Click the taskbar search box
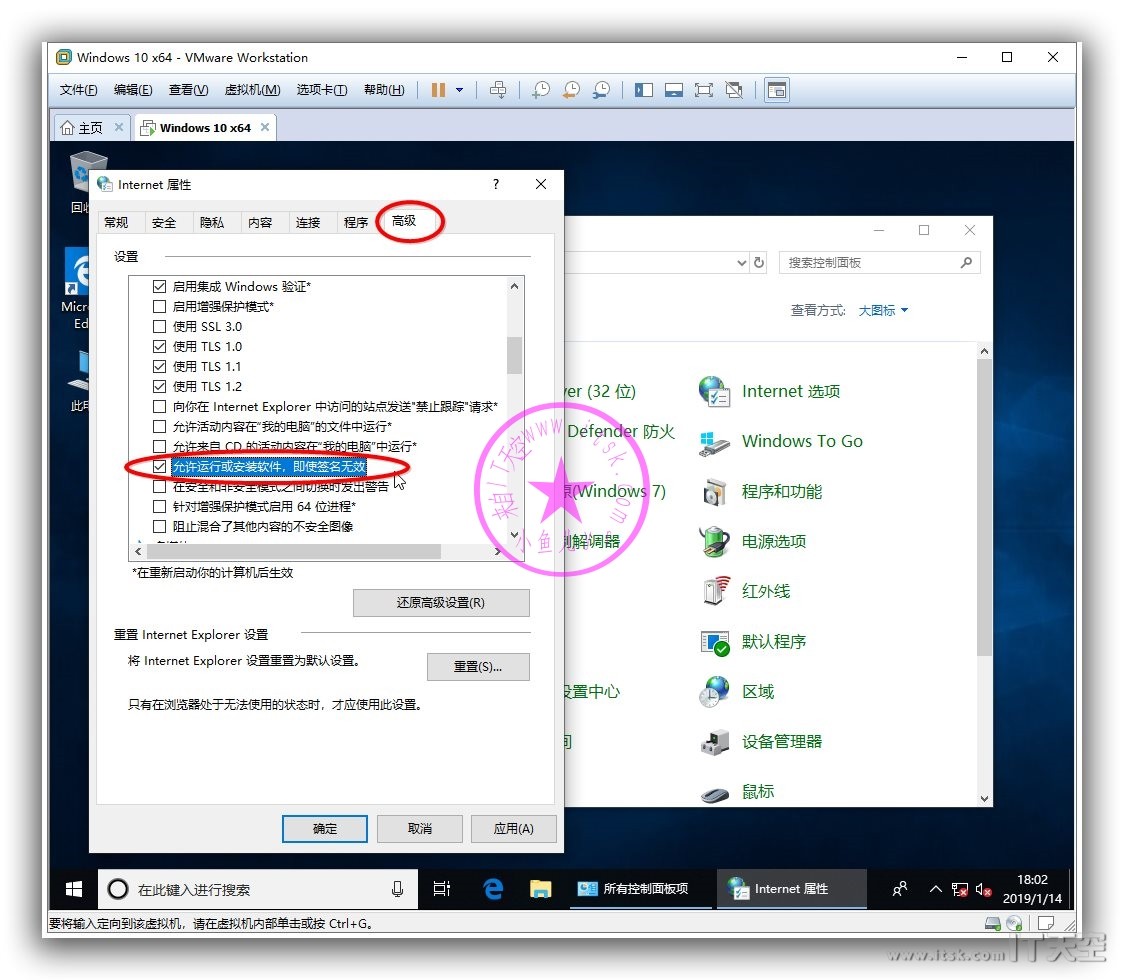 [257, 890]
